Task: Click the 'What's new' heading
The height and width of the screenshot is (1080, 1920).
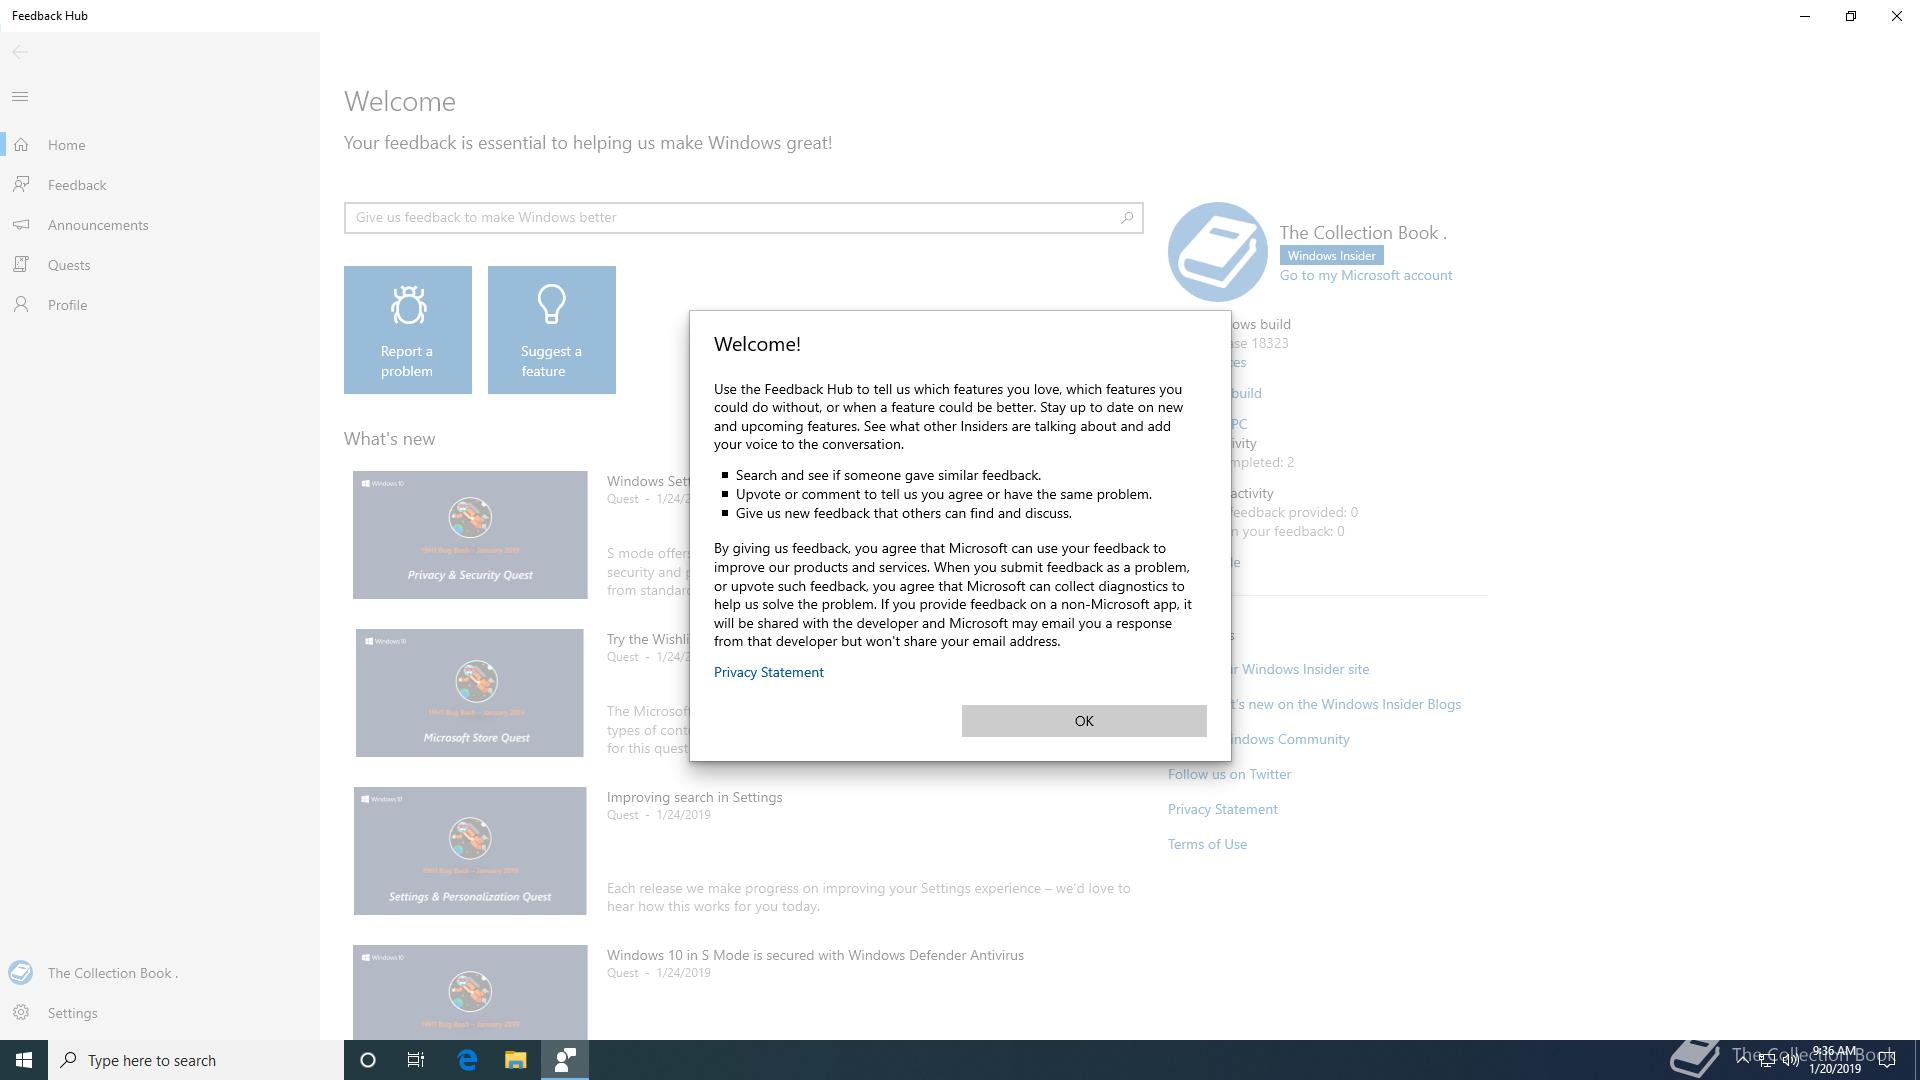Action: (x=390, y=439)
